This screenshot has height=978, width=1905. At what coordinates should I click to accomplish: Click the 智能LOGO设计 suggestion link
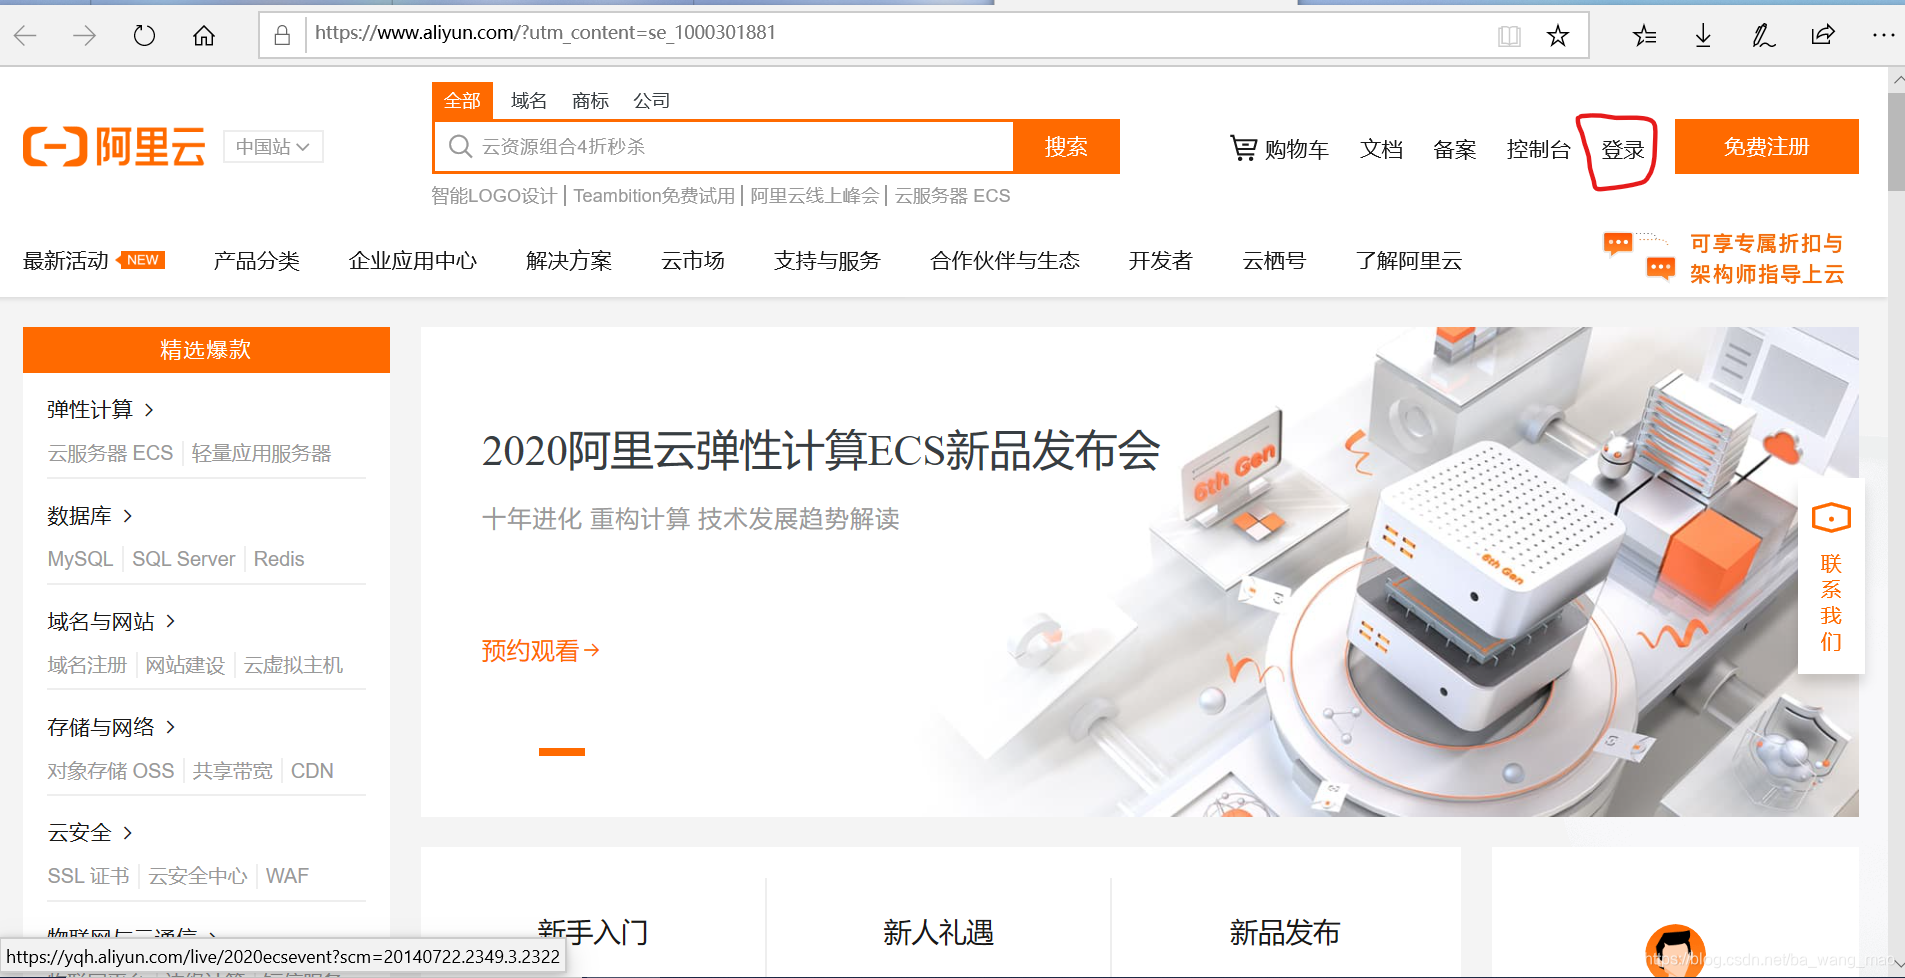click(x=494, y=196)
